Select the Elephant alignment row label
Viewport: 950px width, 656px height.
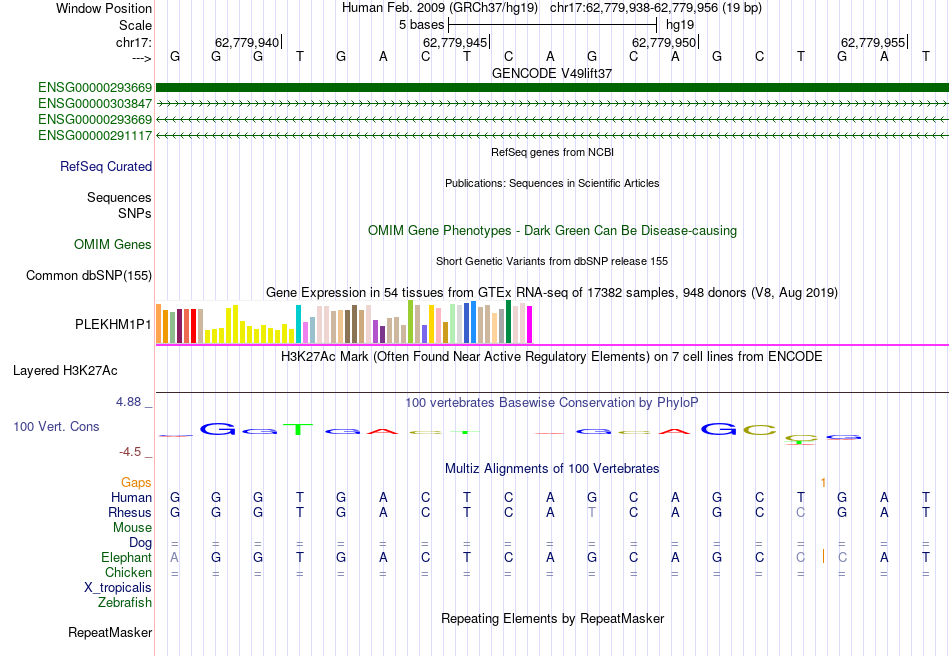point(126,557)
